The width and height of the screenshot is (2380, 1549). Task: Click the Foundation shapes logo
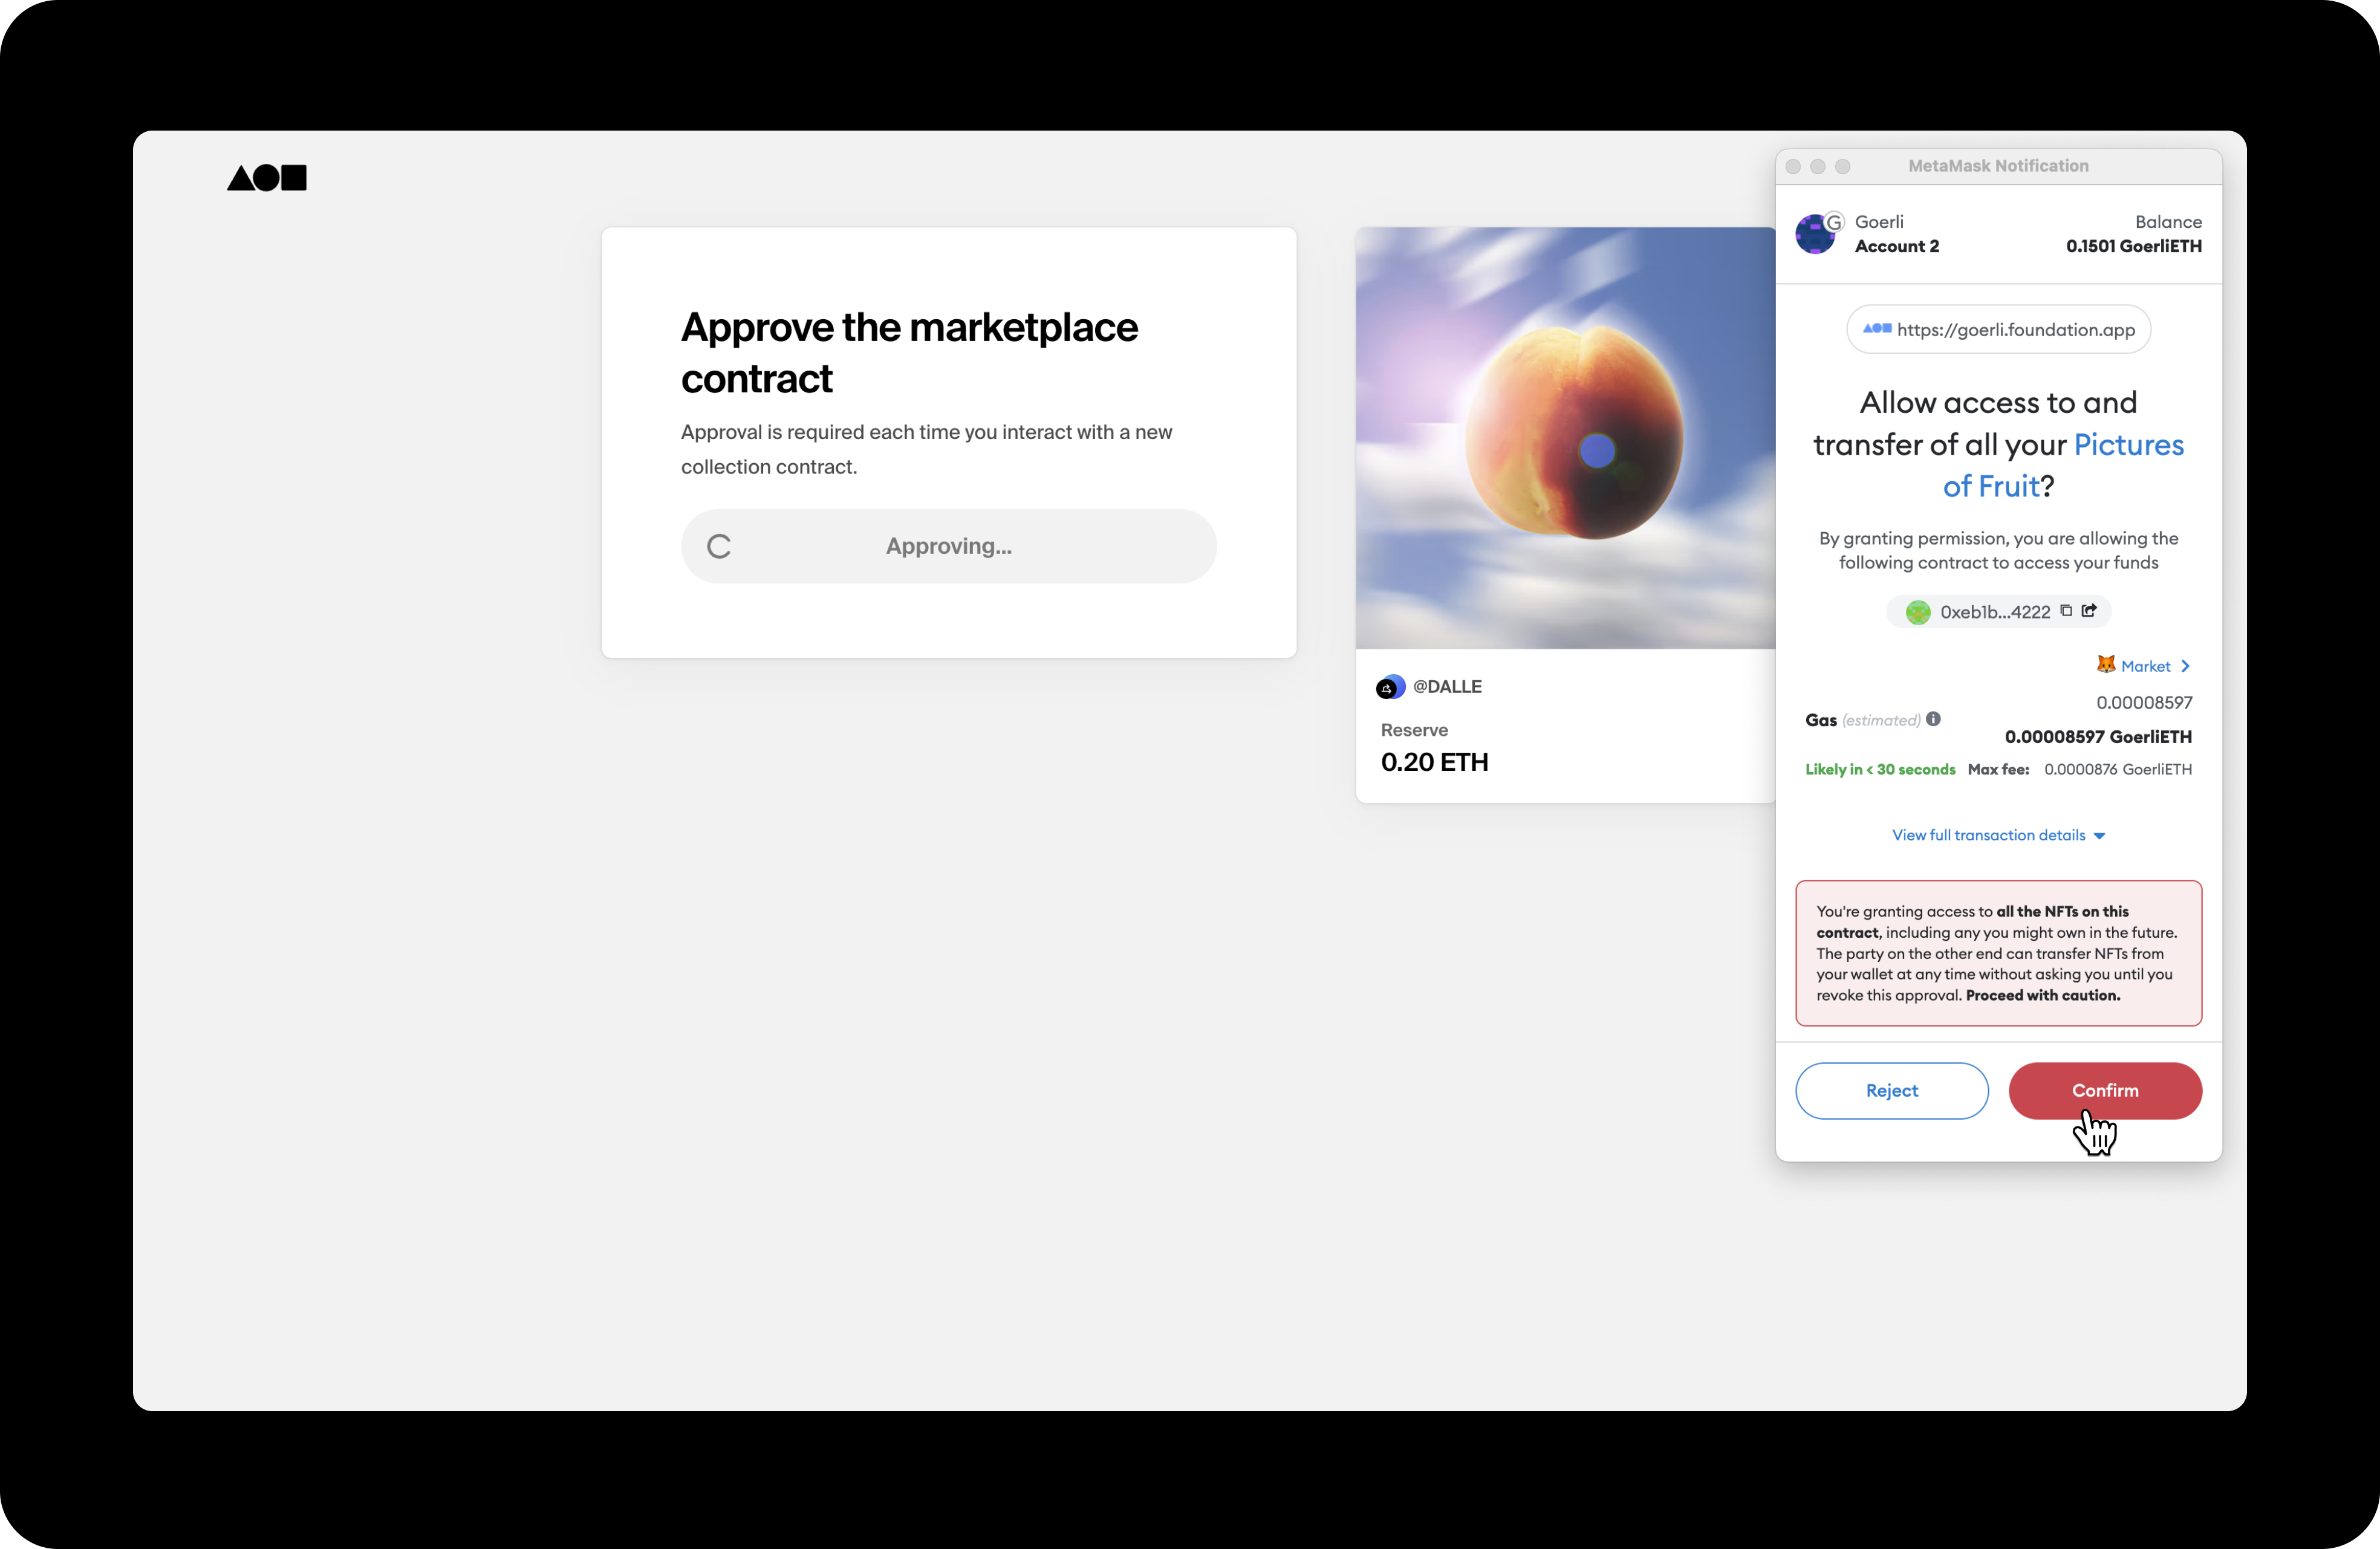coord(267,178)
